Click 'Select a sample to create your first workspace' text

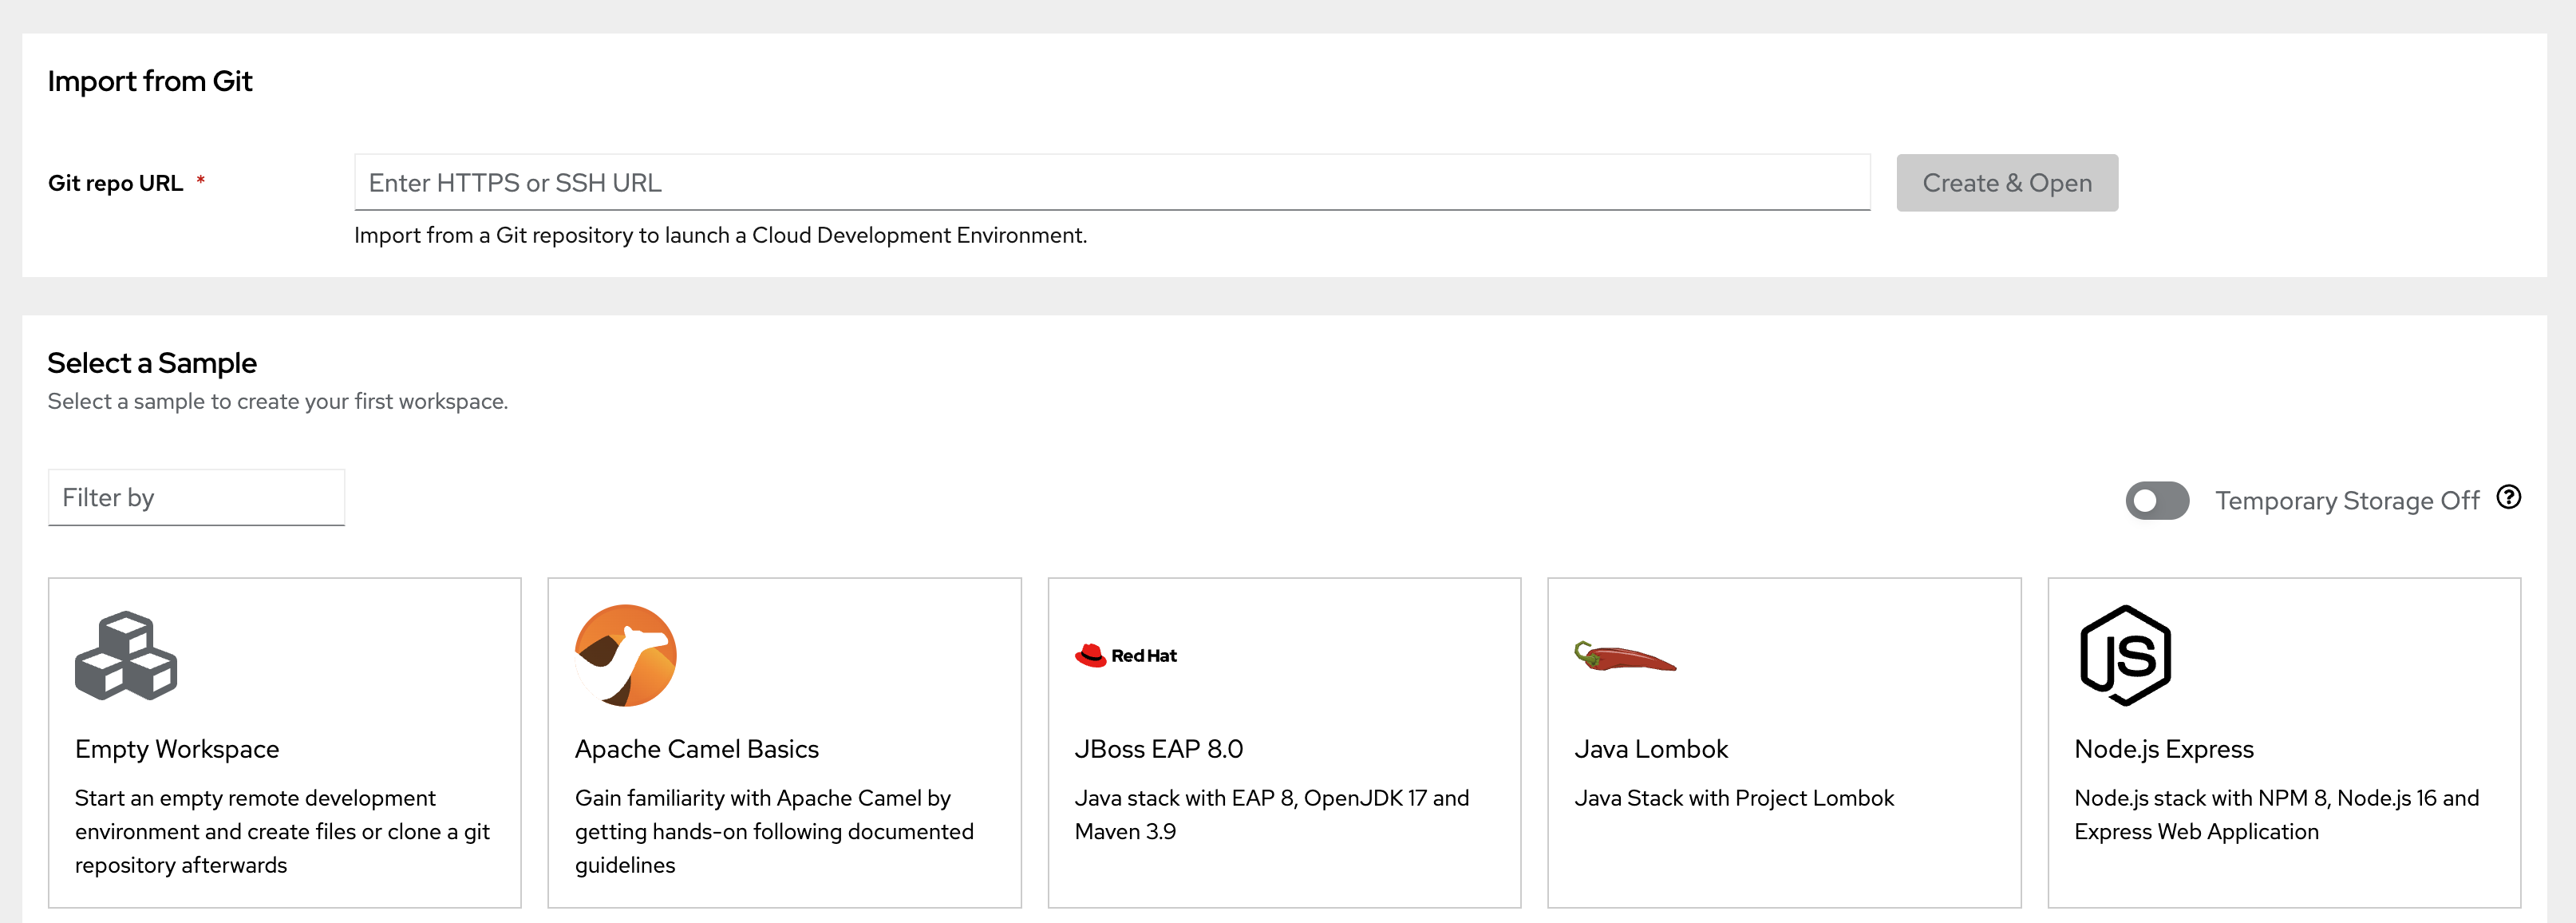tap(278, 401)
